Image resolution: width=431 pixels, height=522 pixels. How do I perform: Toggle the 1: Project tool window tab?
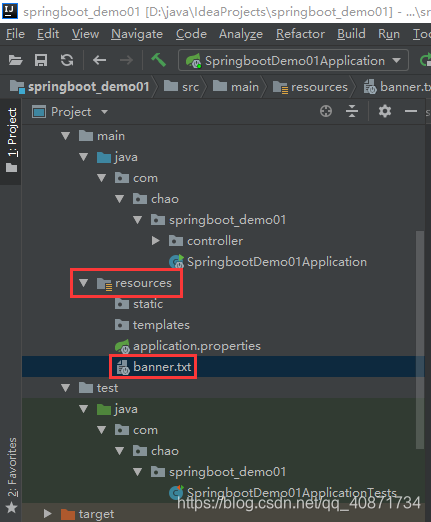12,141
